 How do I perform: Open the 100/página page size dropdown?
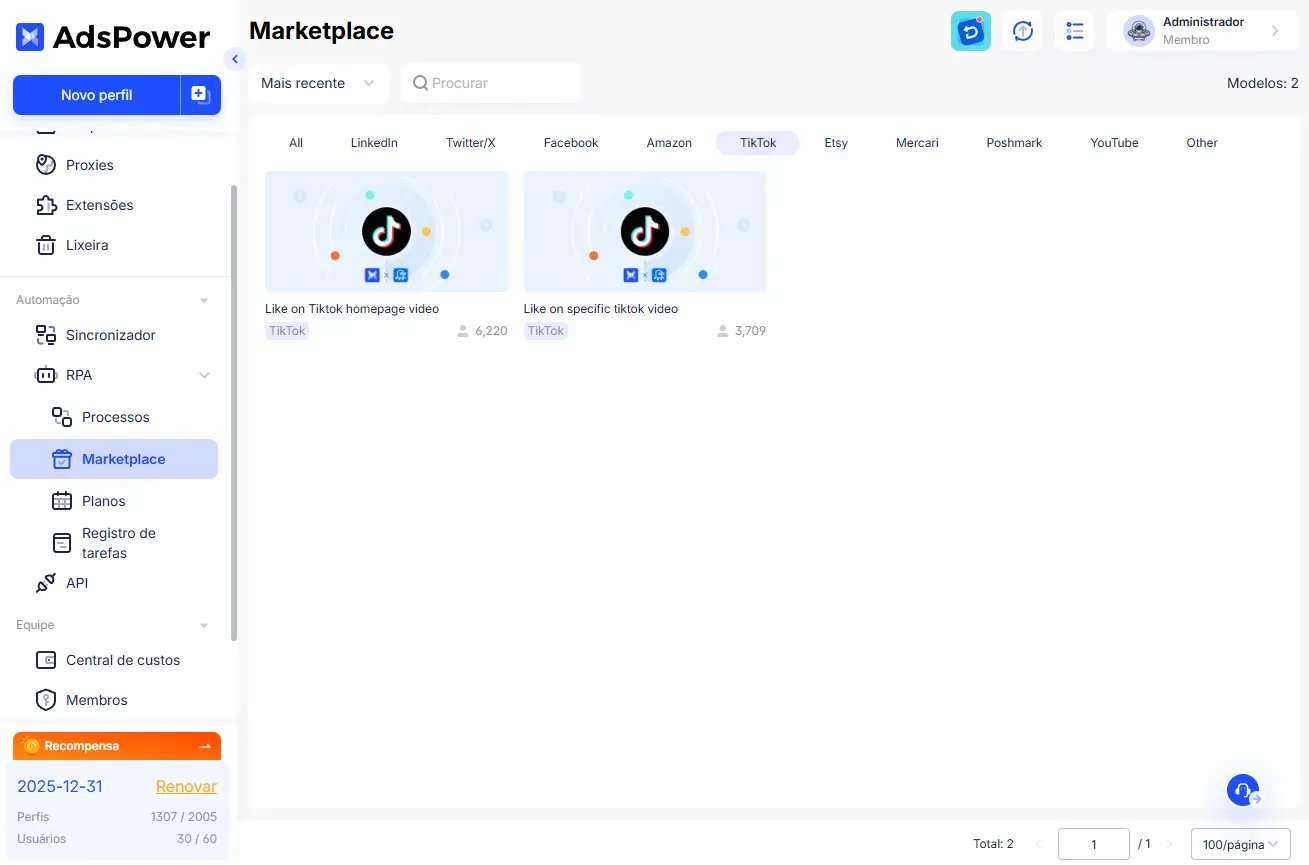pos(1241,844)
